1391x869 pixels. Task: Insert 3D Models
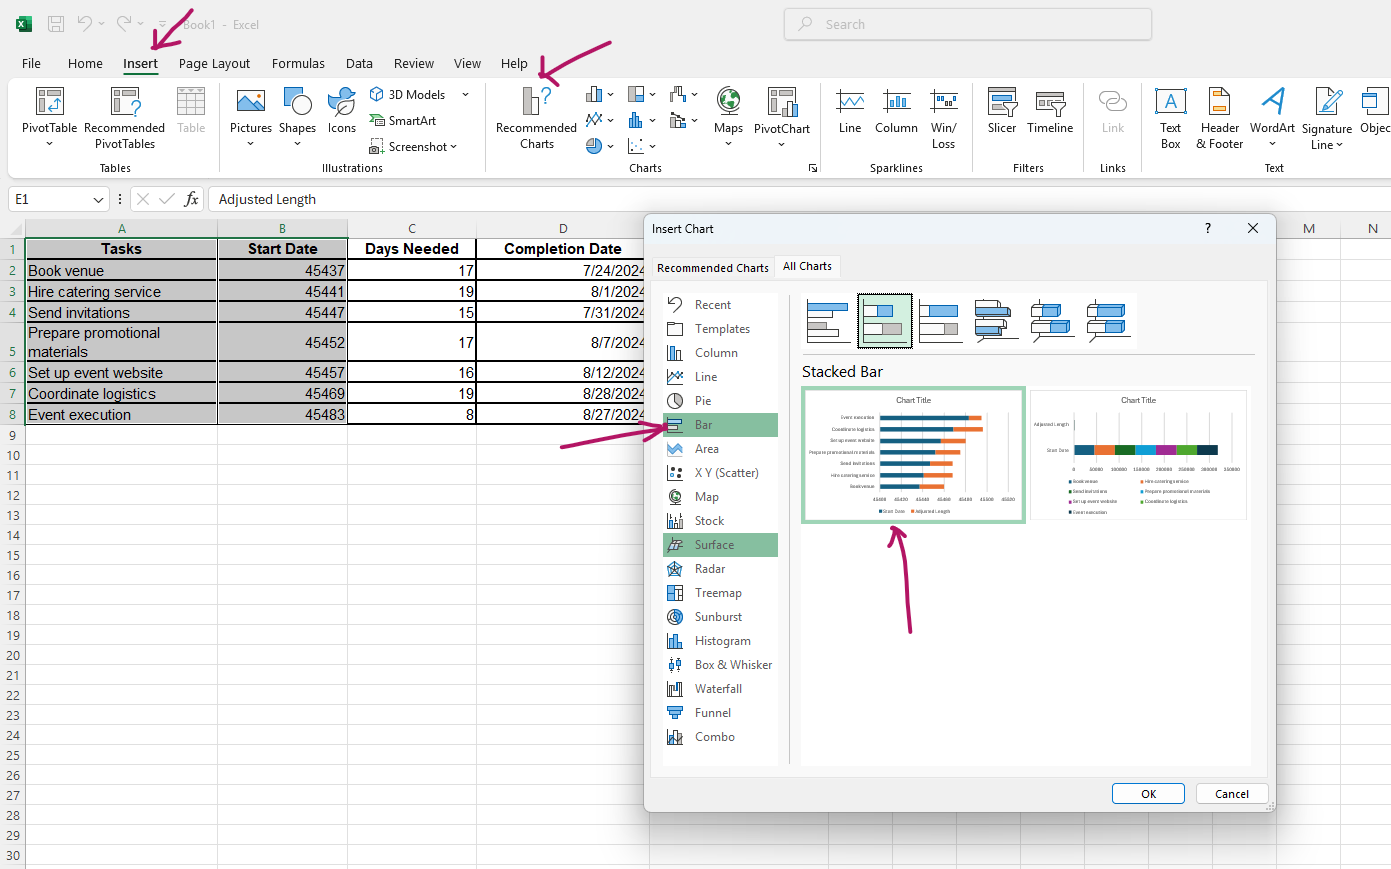tap(408, 94)
